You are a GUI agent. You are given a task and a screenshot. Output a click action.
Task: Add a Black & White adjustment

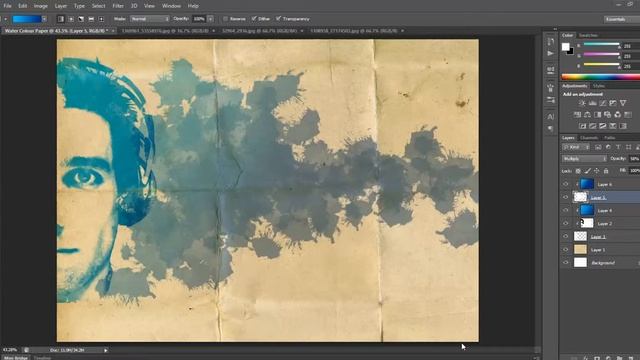pos(598,115)
